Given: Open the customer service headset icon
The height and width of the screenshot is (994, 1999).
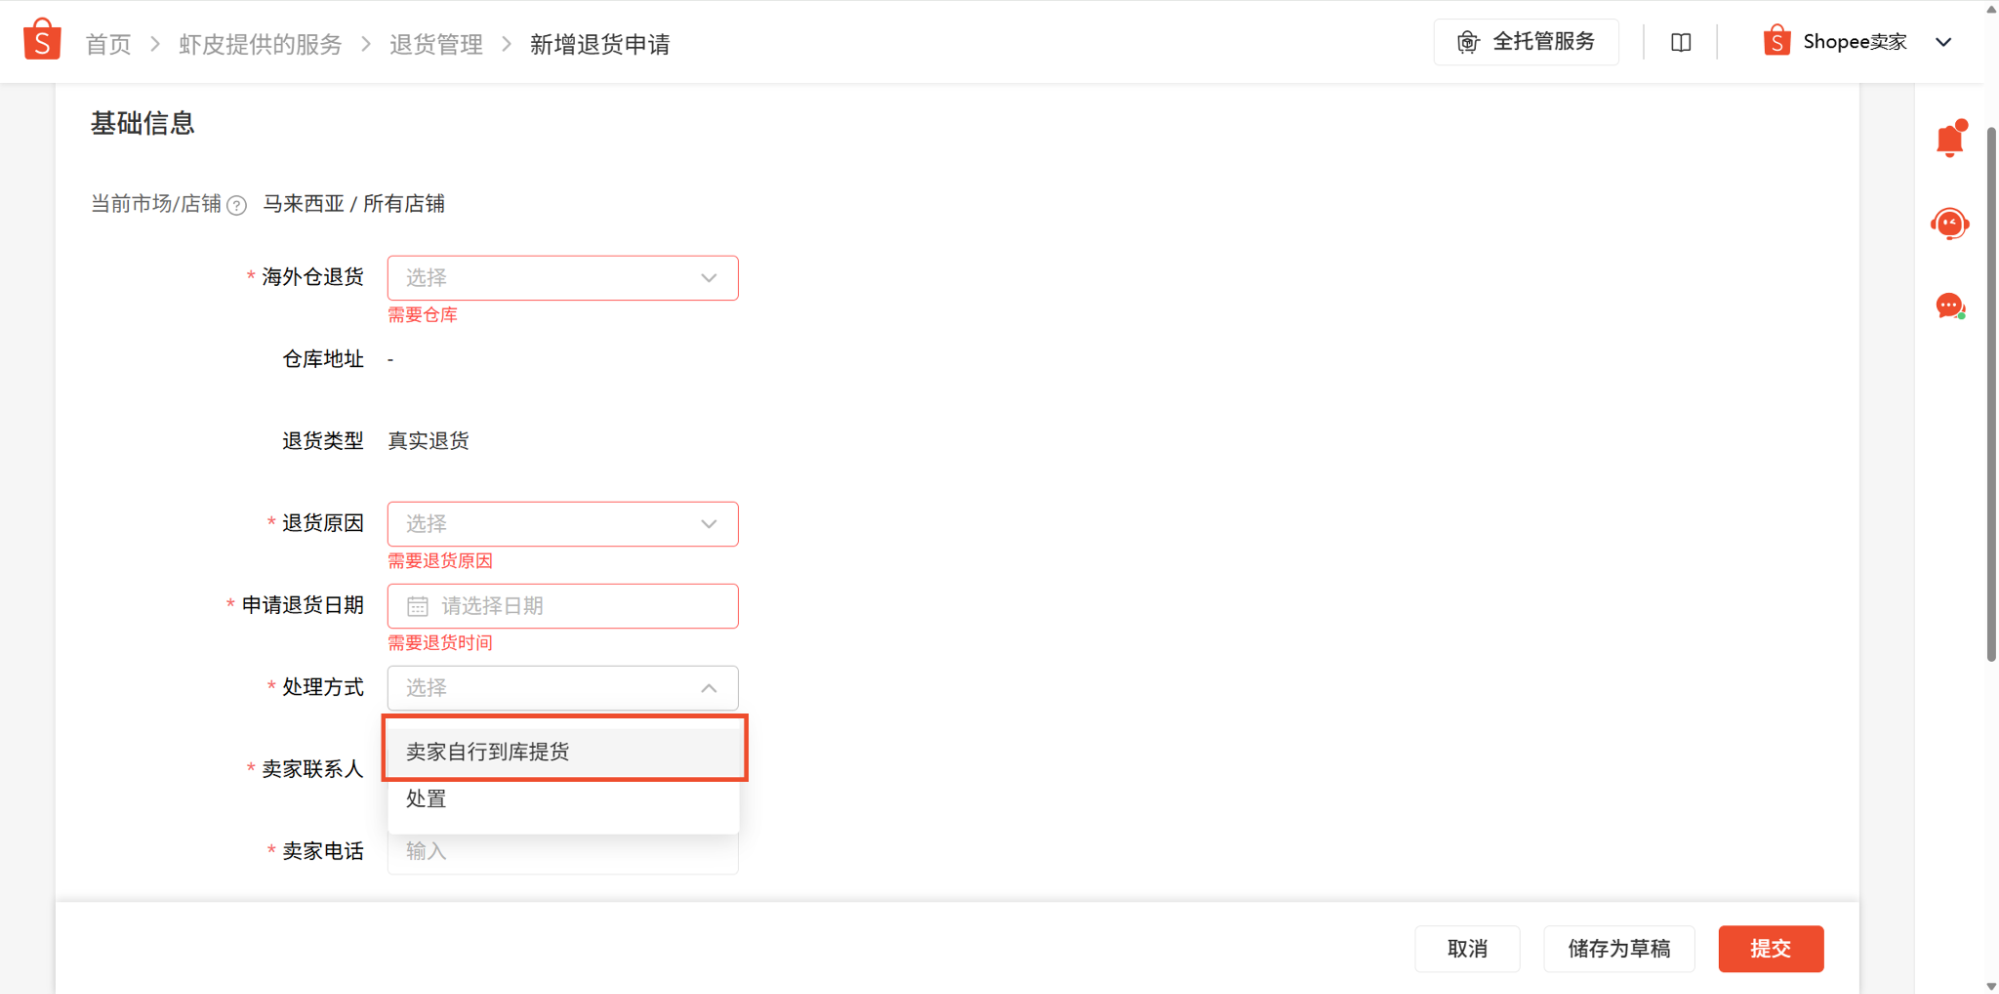Looking at the screenshot, I should pyautogui.click(x=1950, y=223).
